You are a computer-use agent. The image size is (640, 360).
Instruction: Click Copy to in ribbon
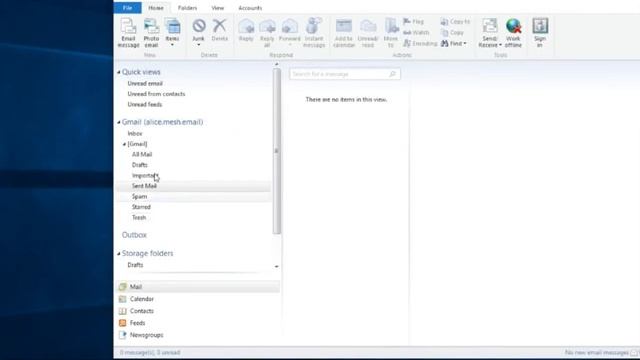(456, 21)
